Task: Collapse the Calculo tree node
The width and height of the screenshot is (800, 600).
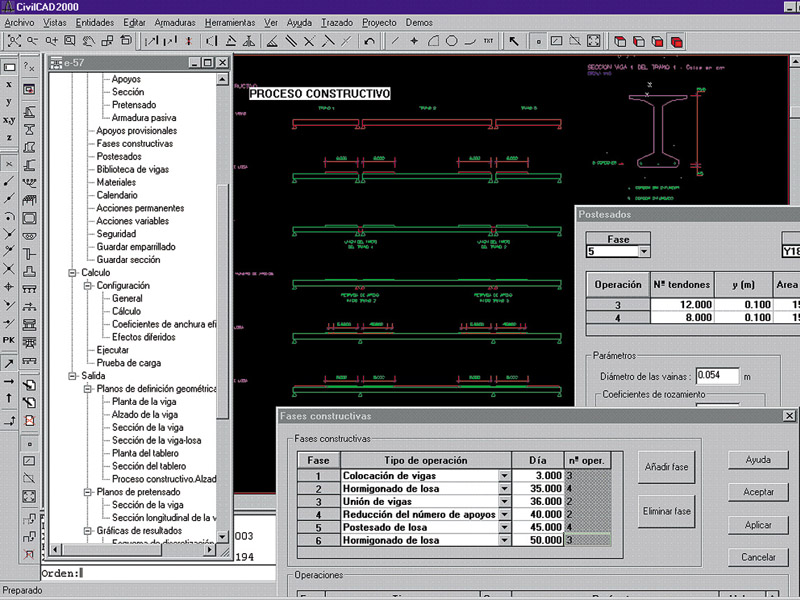Action: 72,272
